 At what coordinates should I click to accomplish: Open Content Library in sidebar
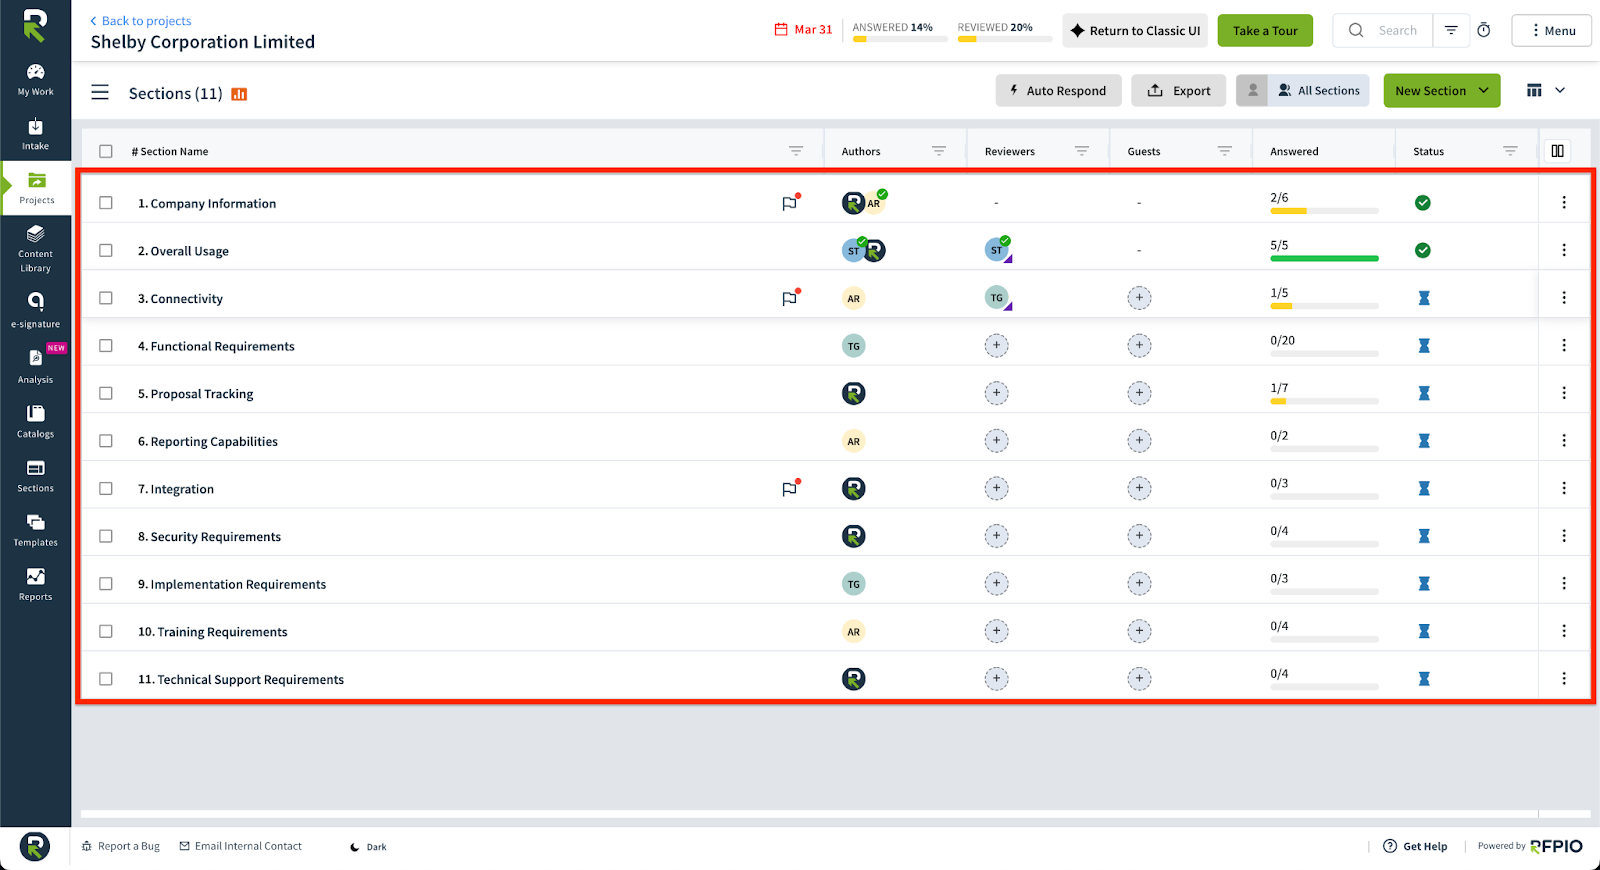35,249
